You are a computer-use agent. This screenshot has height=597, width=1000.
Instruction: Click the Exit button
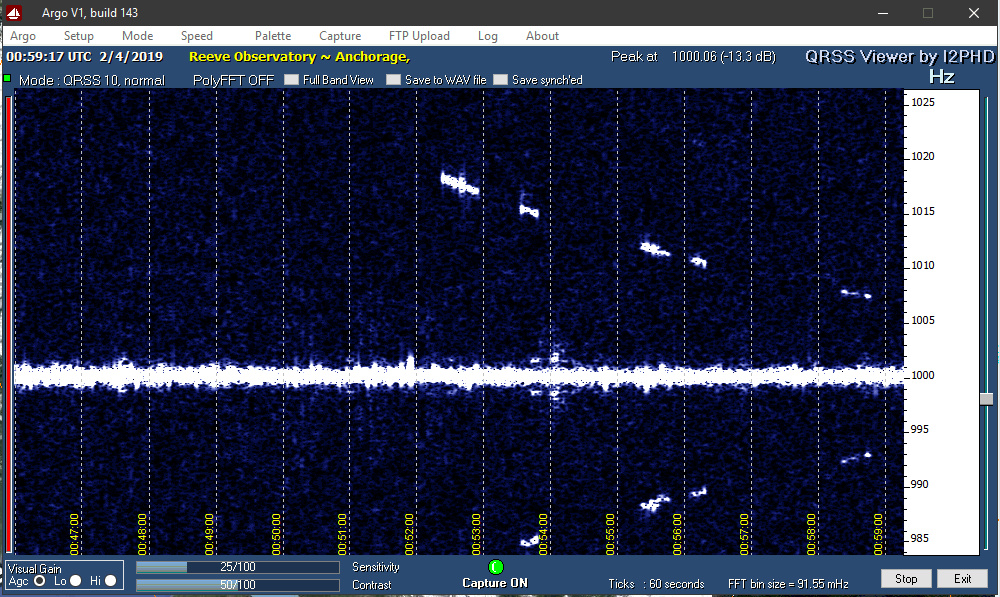(962, 579)
